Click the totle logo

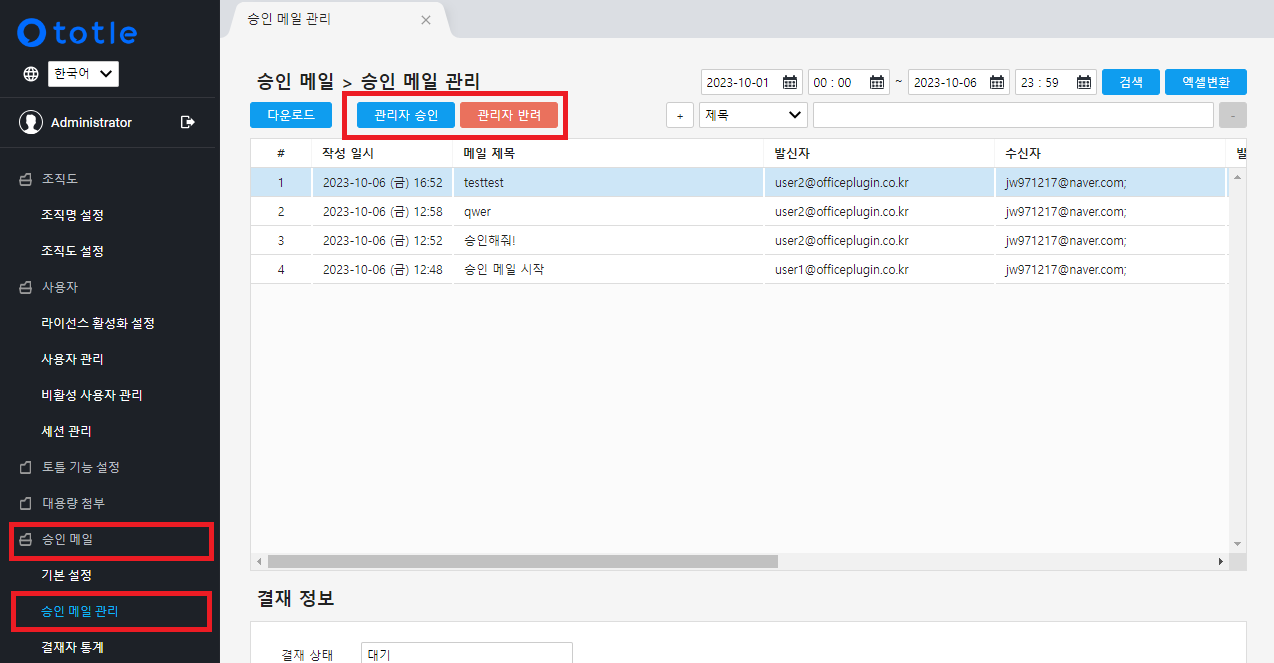(x=77, y=33)
